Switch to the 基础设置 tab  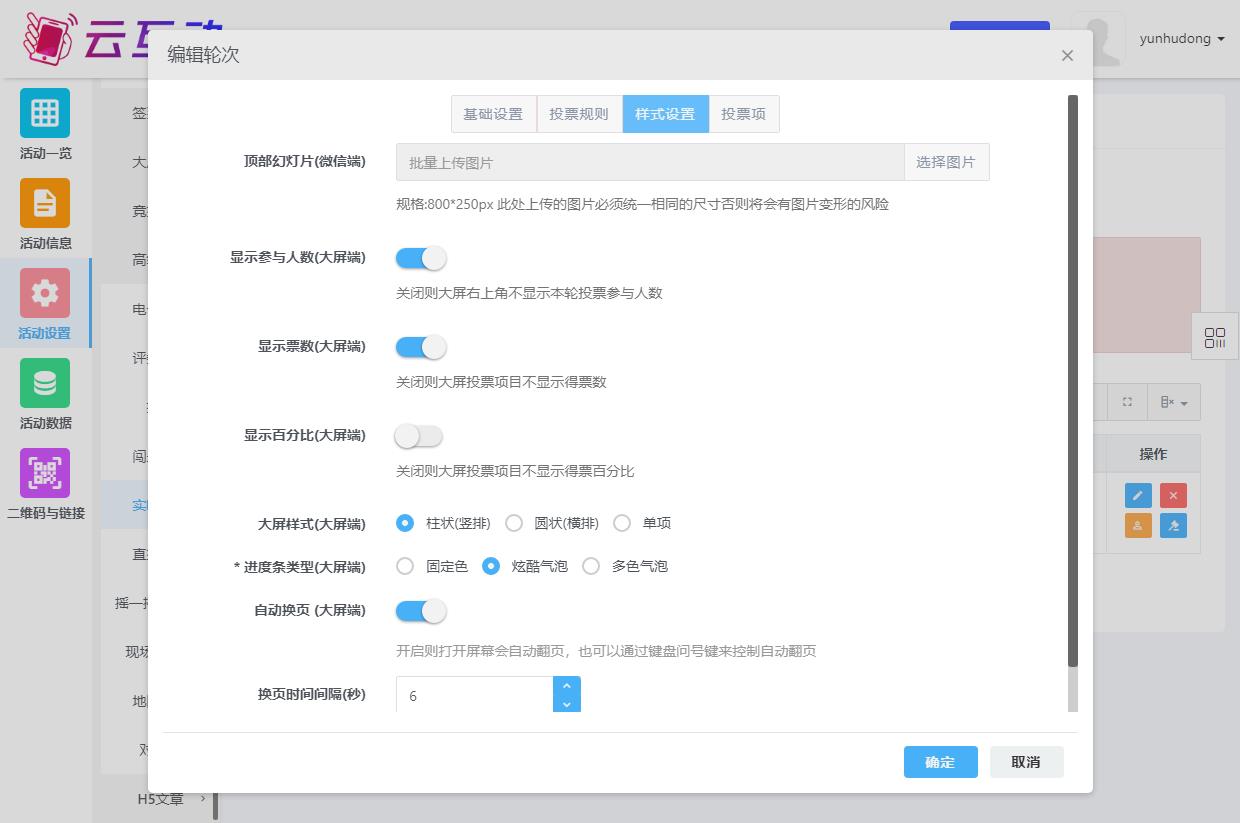pos(493,114)
